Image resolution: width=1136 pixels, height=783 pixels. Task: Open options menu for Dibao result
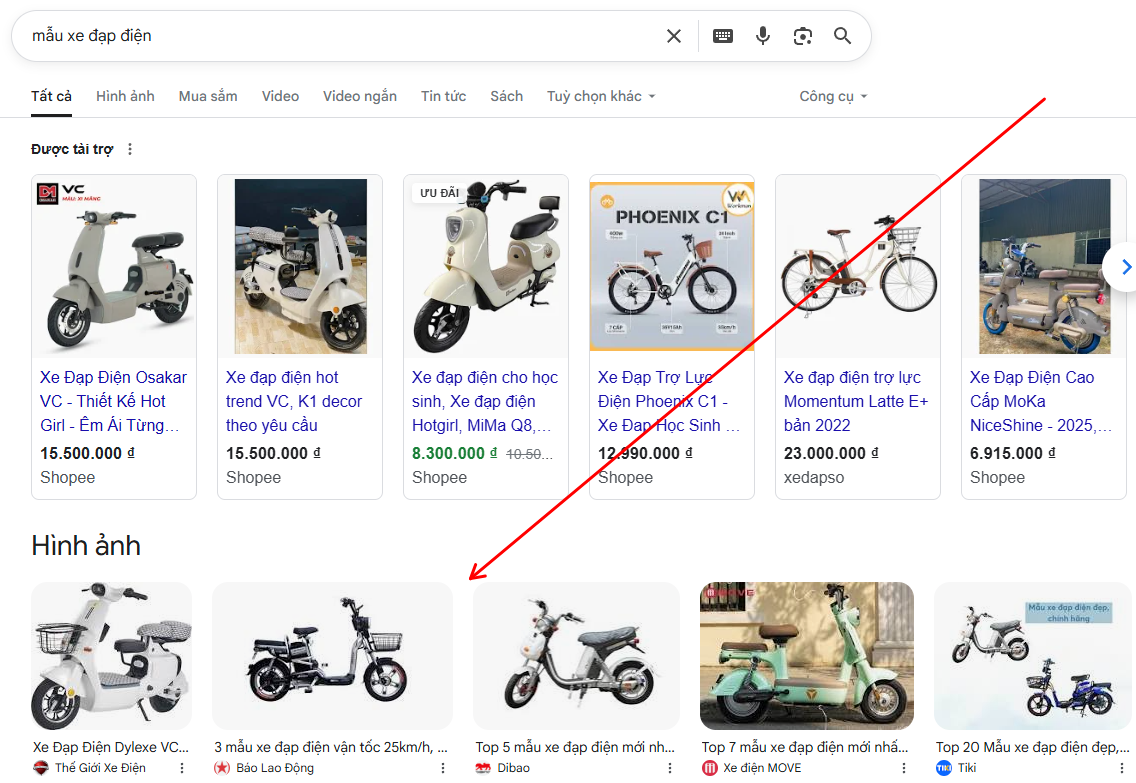point(669,768)
